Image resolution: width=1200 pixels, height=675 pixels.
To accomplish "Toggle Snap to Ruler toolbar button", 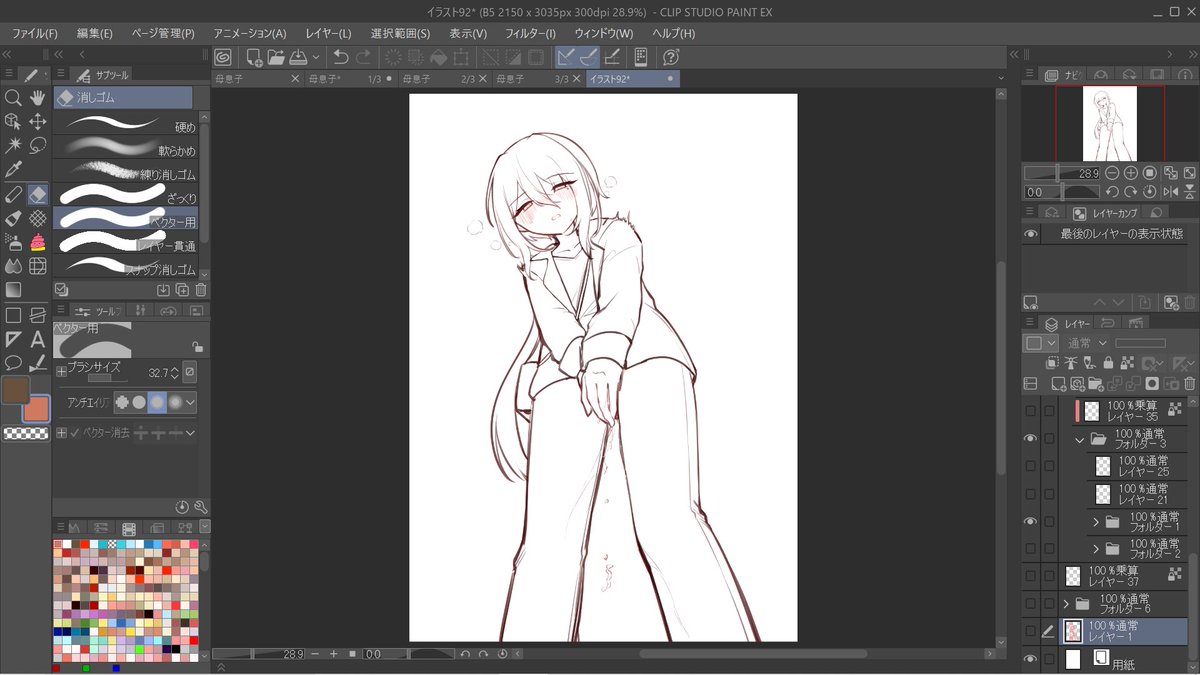I will 567,57.
